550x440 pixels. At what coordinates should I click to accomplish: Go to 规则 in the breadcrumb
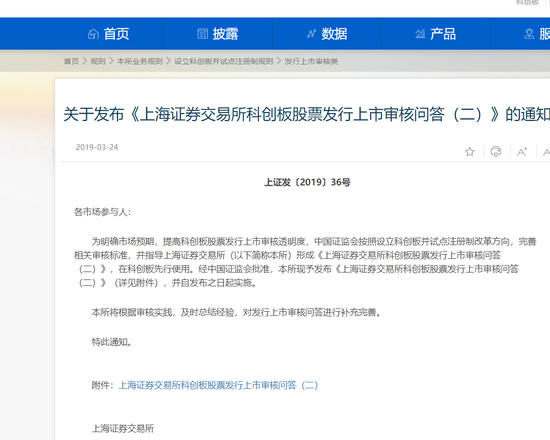tap(98, 61)
